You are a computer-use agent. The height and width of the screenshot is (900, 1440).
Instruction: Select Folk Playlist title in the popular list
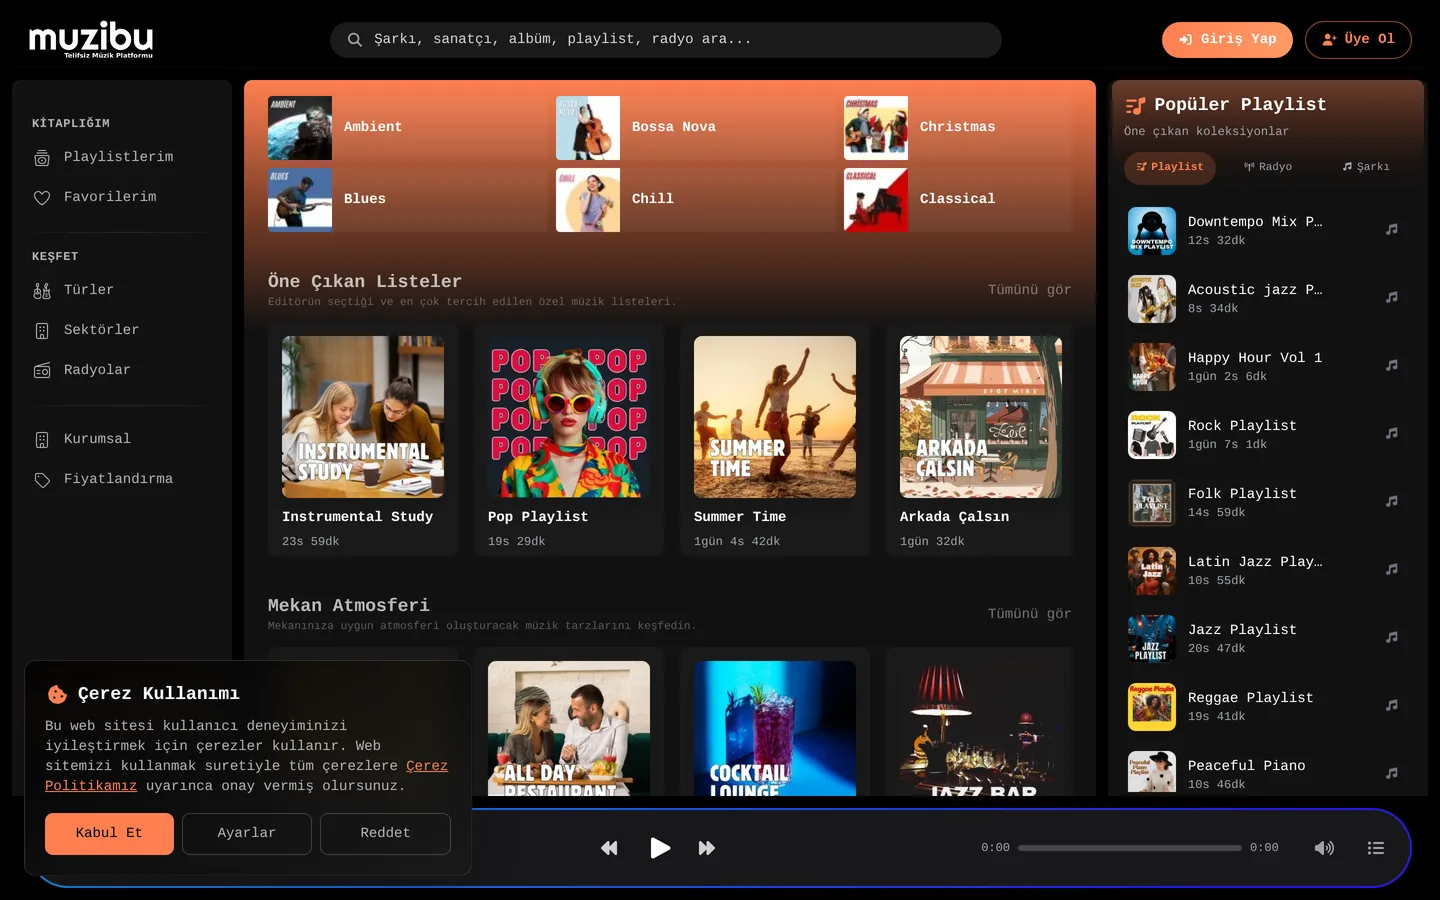(x=1242, y=494)
